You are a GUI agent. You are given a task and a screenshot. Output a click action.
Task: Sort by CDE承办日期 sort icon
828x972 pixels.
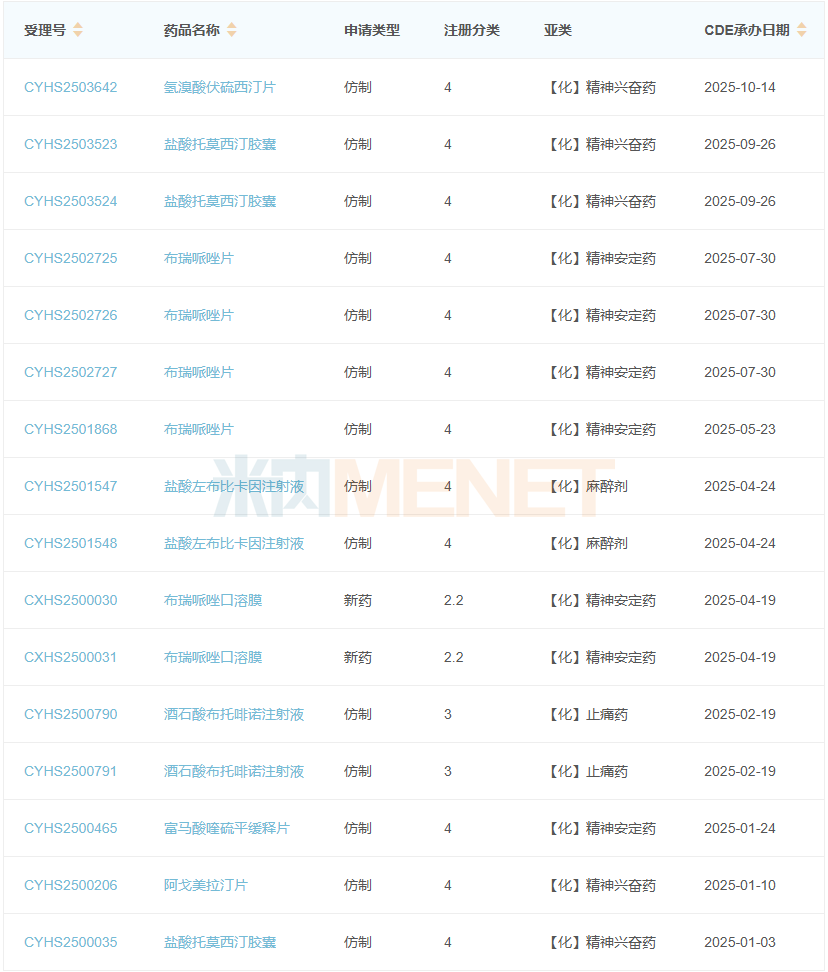pos(801,30)
